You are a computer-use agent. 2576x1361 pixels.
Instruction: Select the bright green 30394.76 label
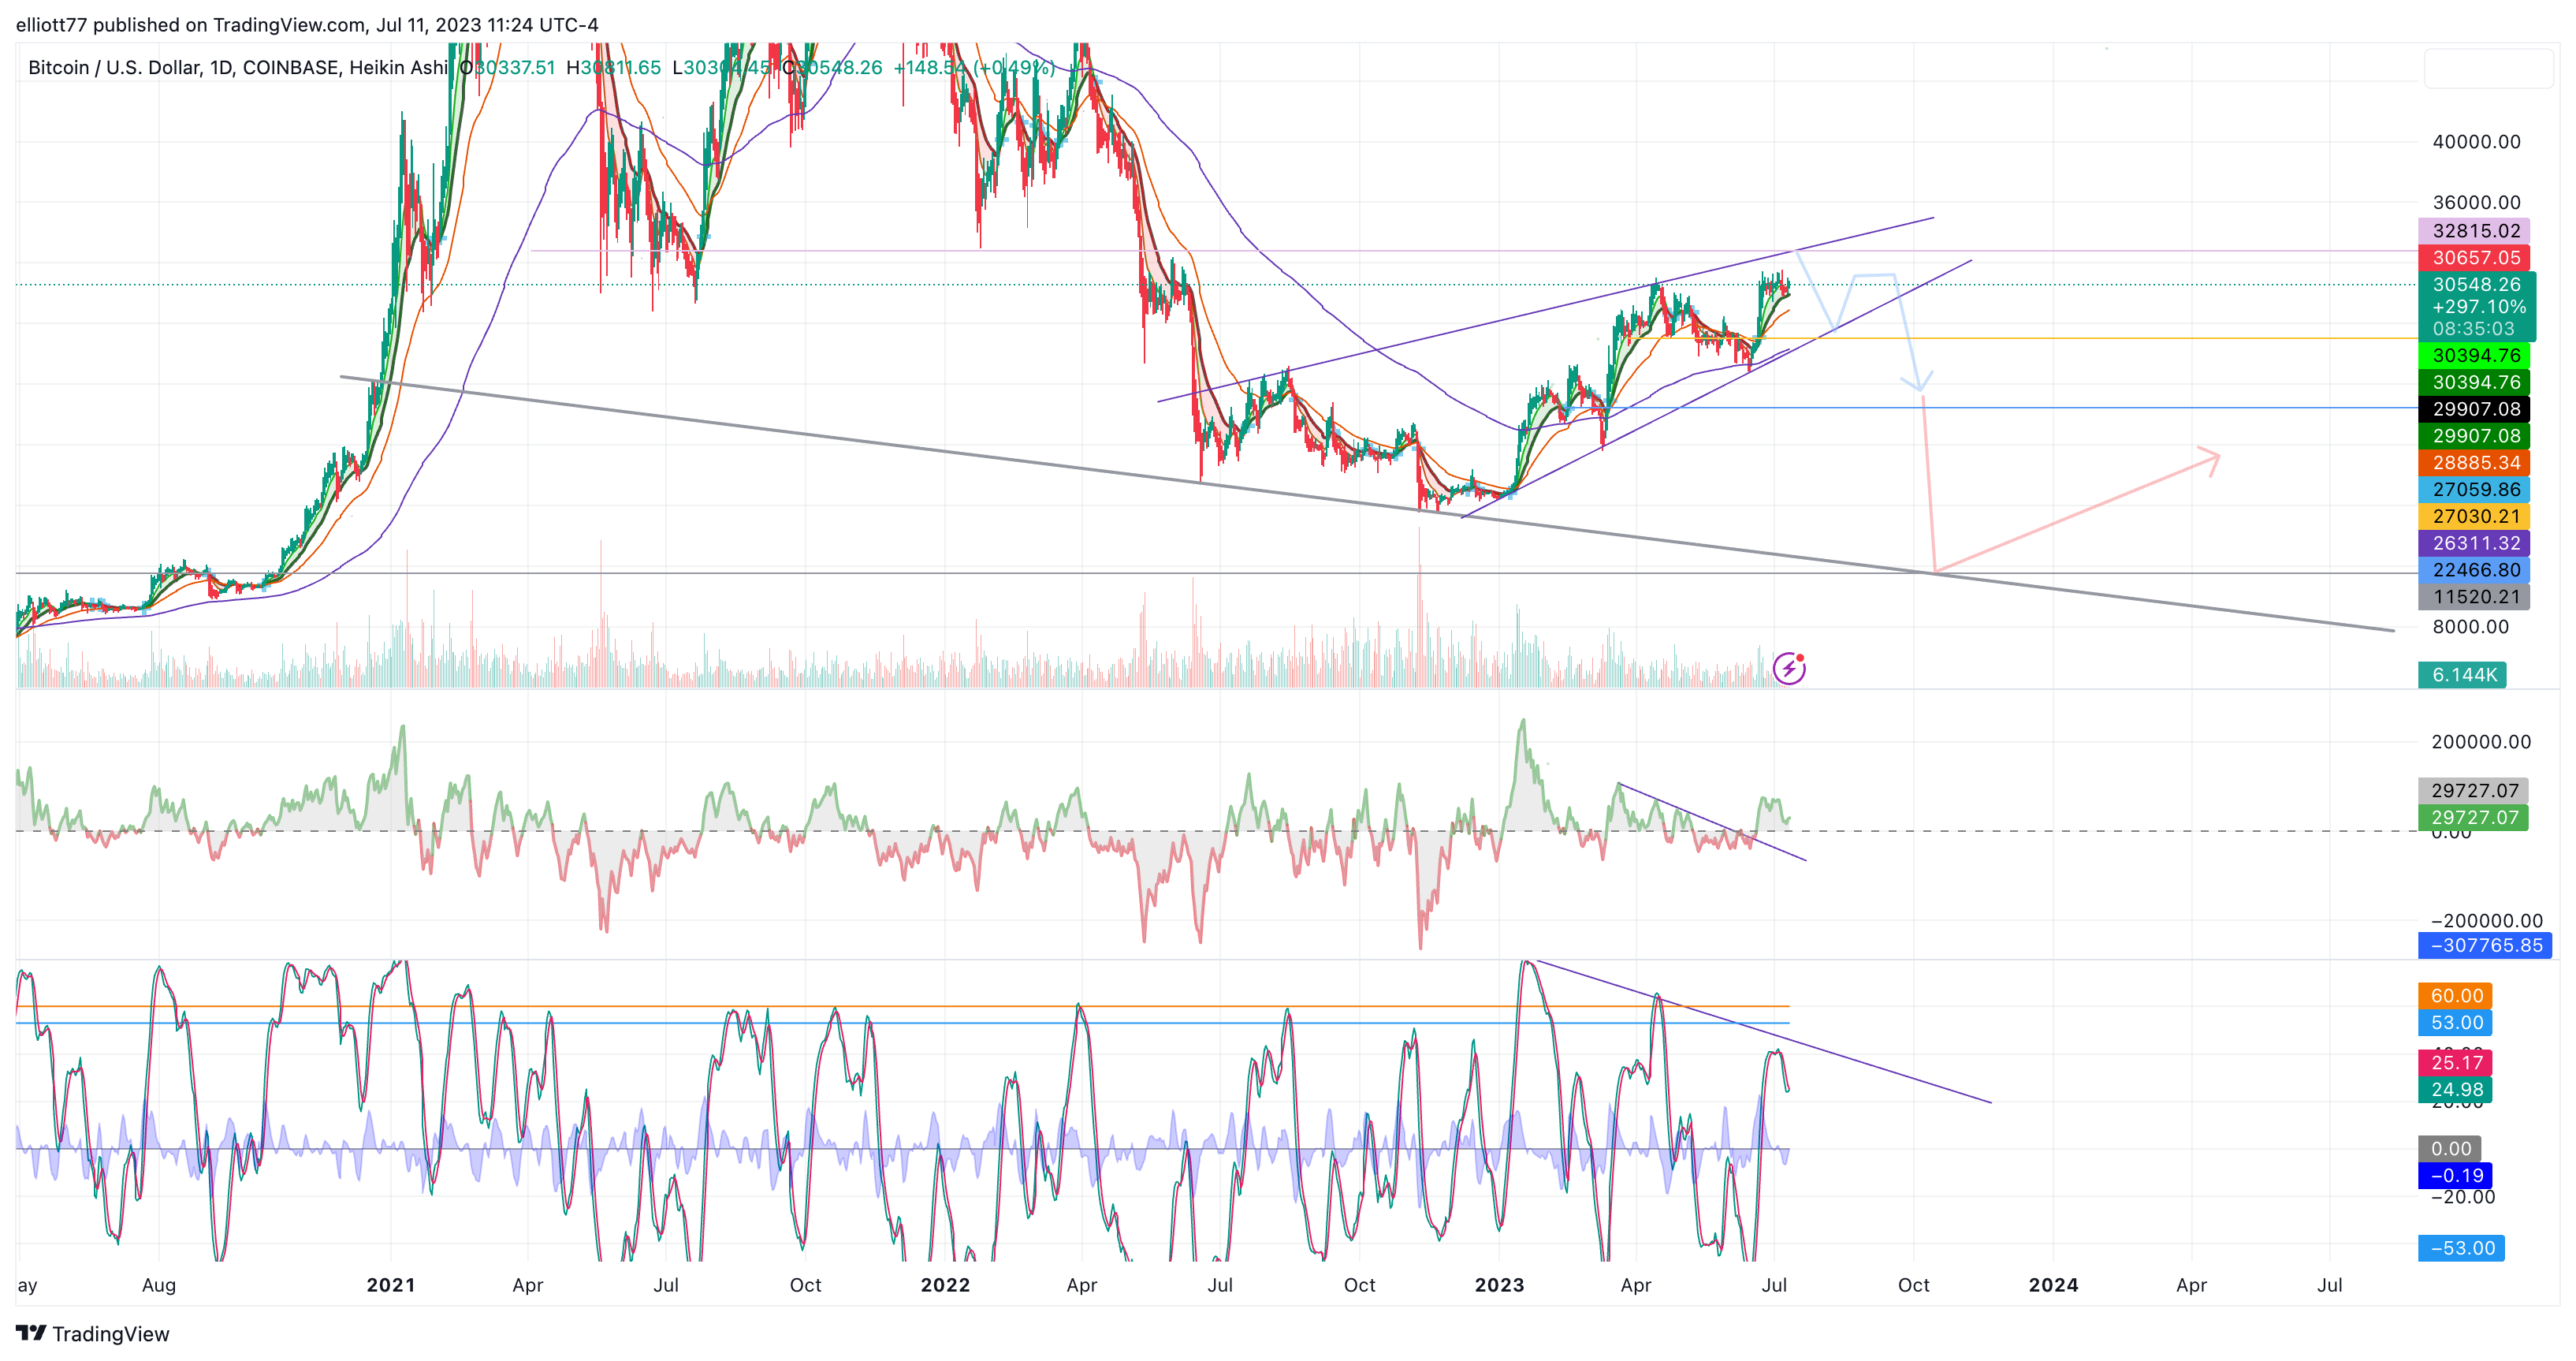[x=2474, y=355]
